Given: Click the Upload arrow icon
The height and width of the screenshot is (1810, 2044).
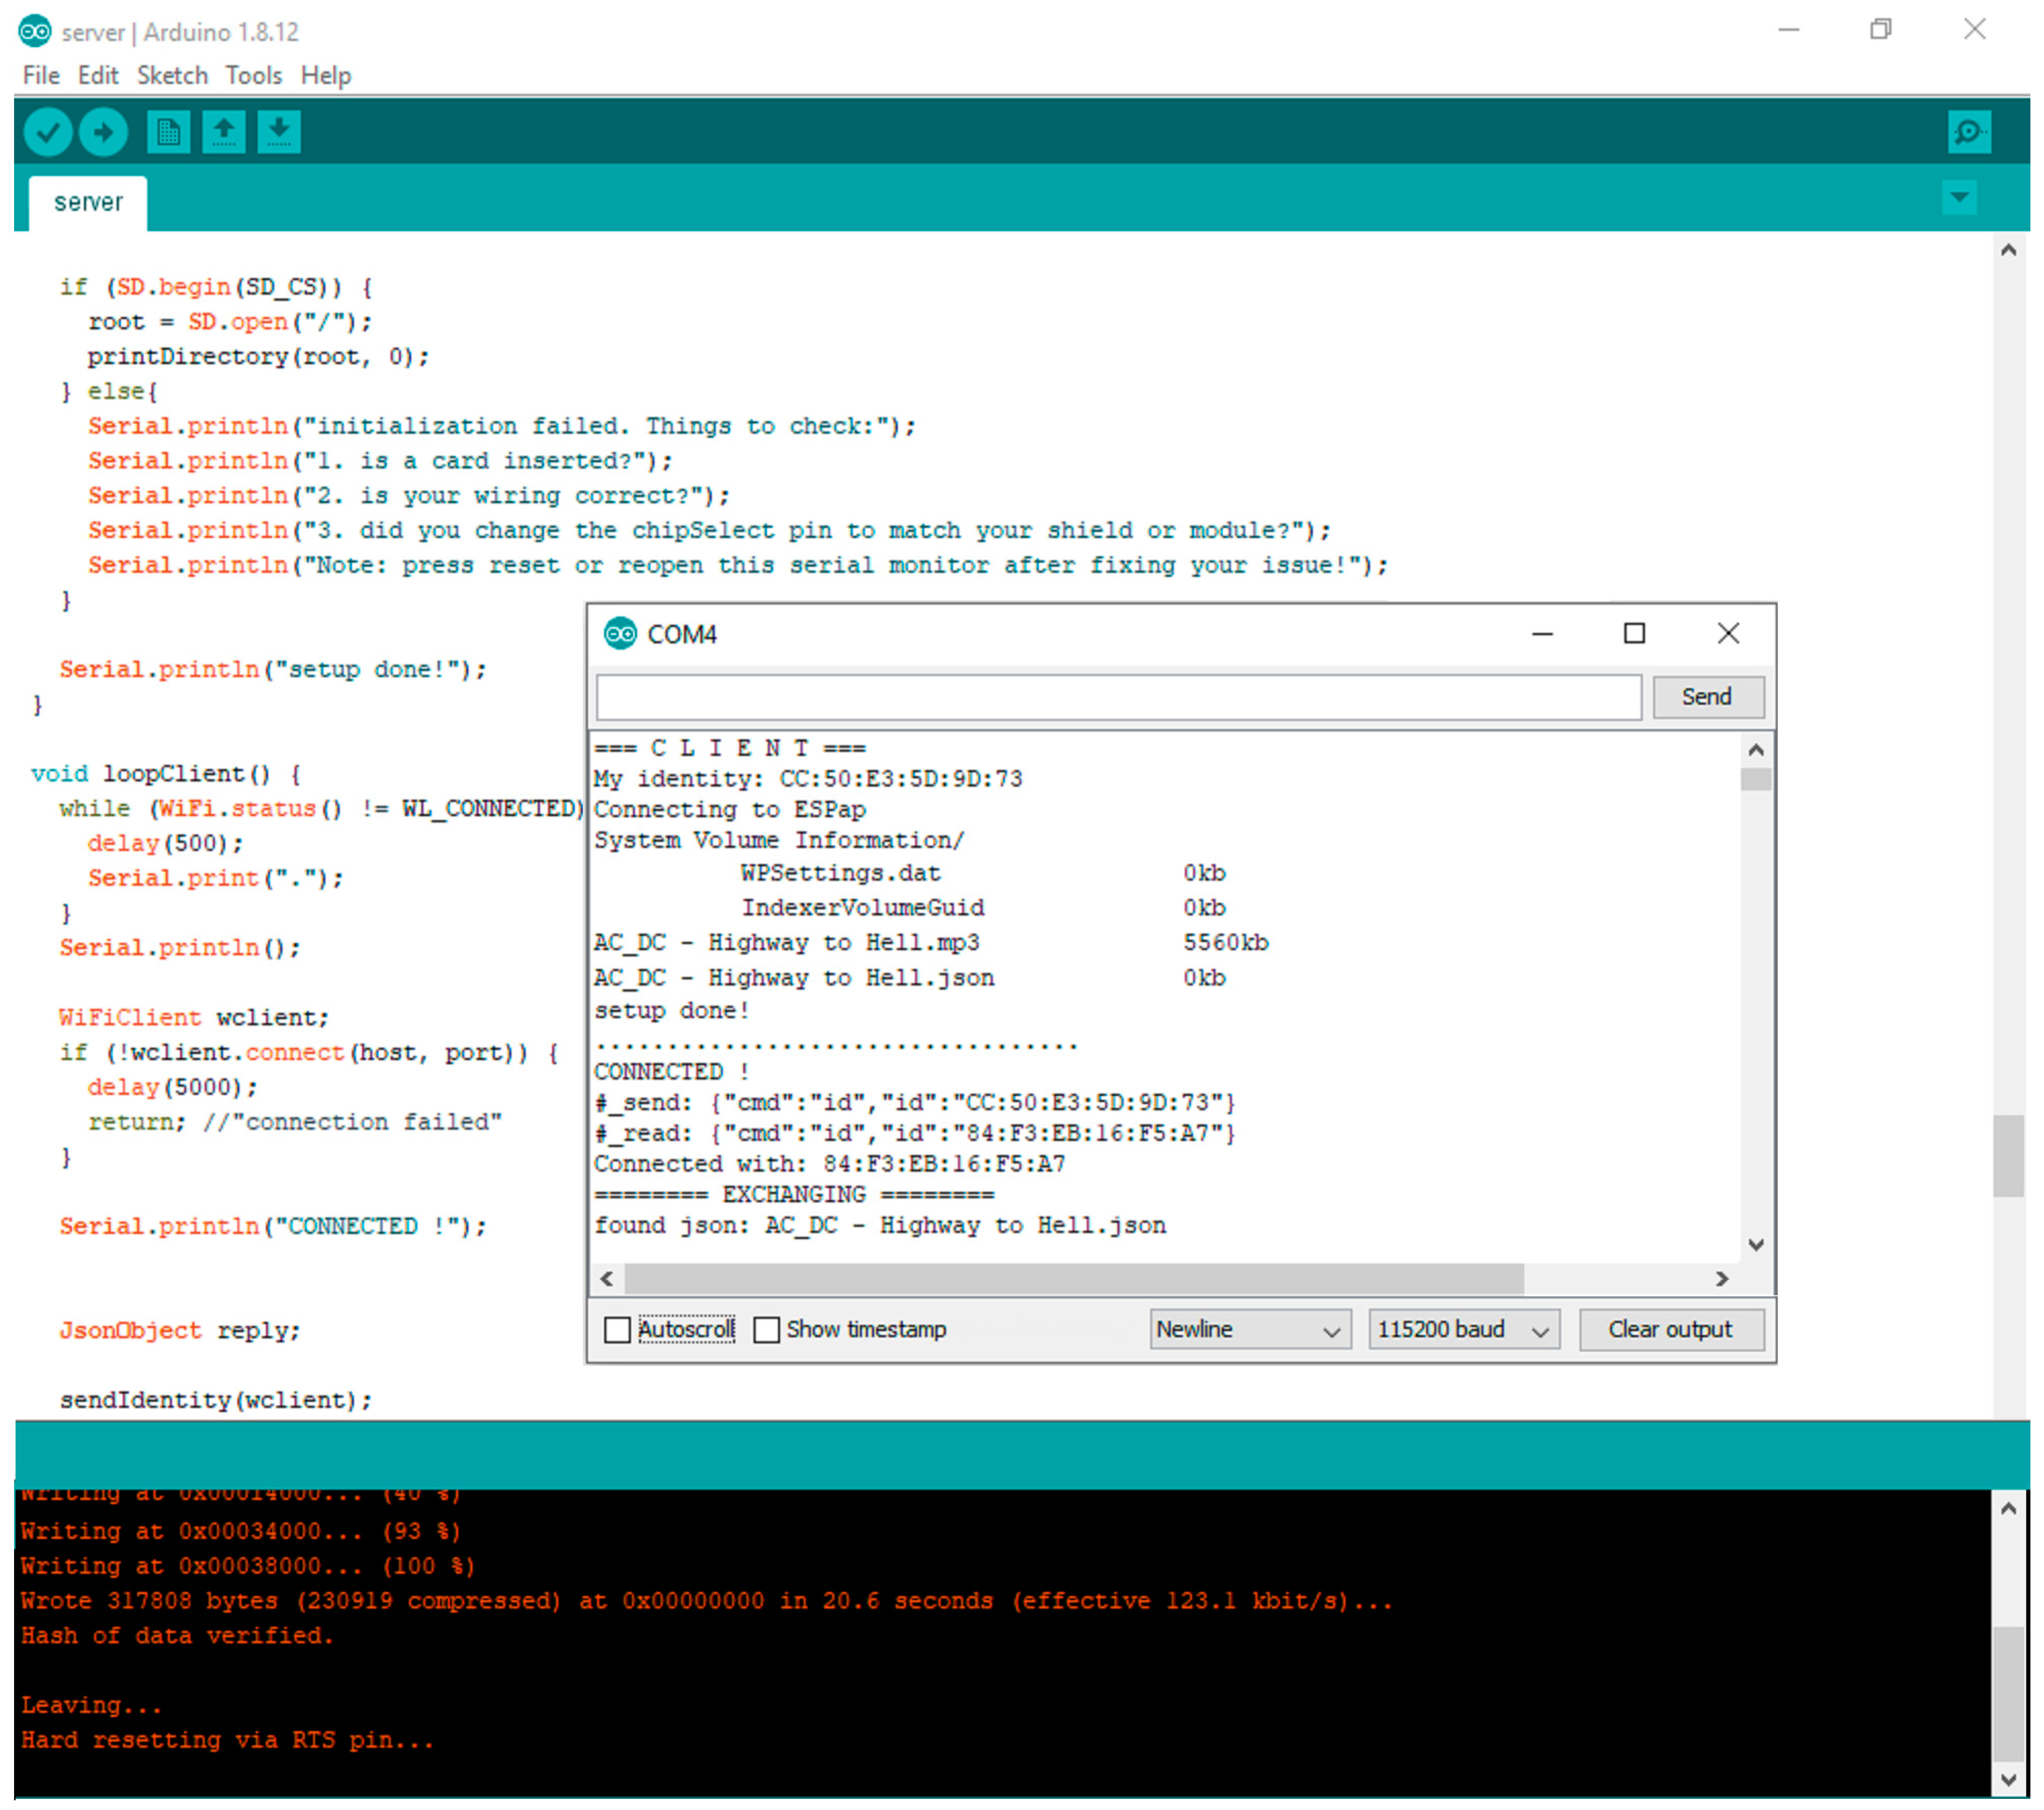Looking at the screenshot, I should pos(103,132).
